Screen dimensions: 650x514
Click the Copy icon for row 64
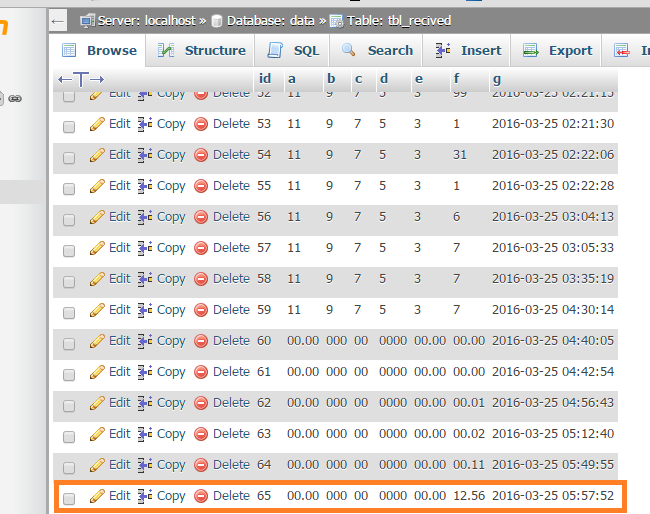click(145, 465)
